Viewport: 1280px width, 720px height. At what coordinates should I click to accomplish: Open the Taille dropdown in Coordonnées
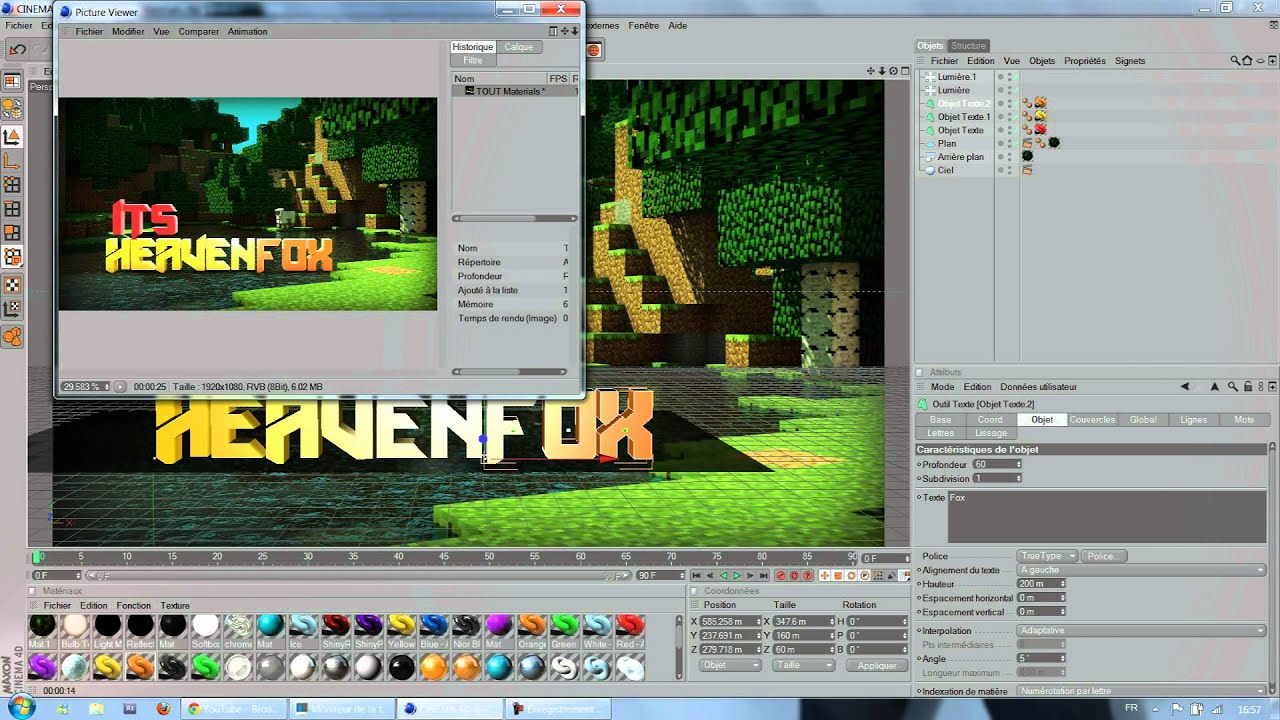(803, 665)
